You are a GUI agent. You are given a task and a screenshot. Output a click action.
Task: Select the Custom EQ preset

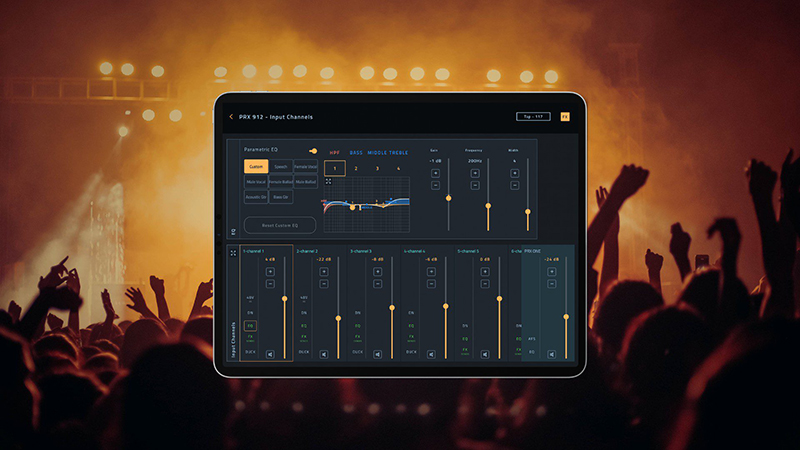(256, 167)
